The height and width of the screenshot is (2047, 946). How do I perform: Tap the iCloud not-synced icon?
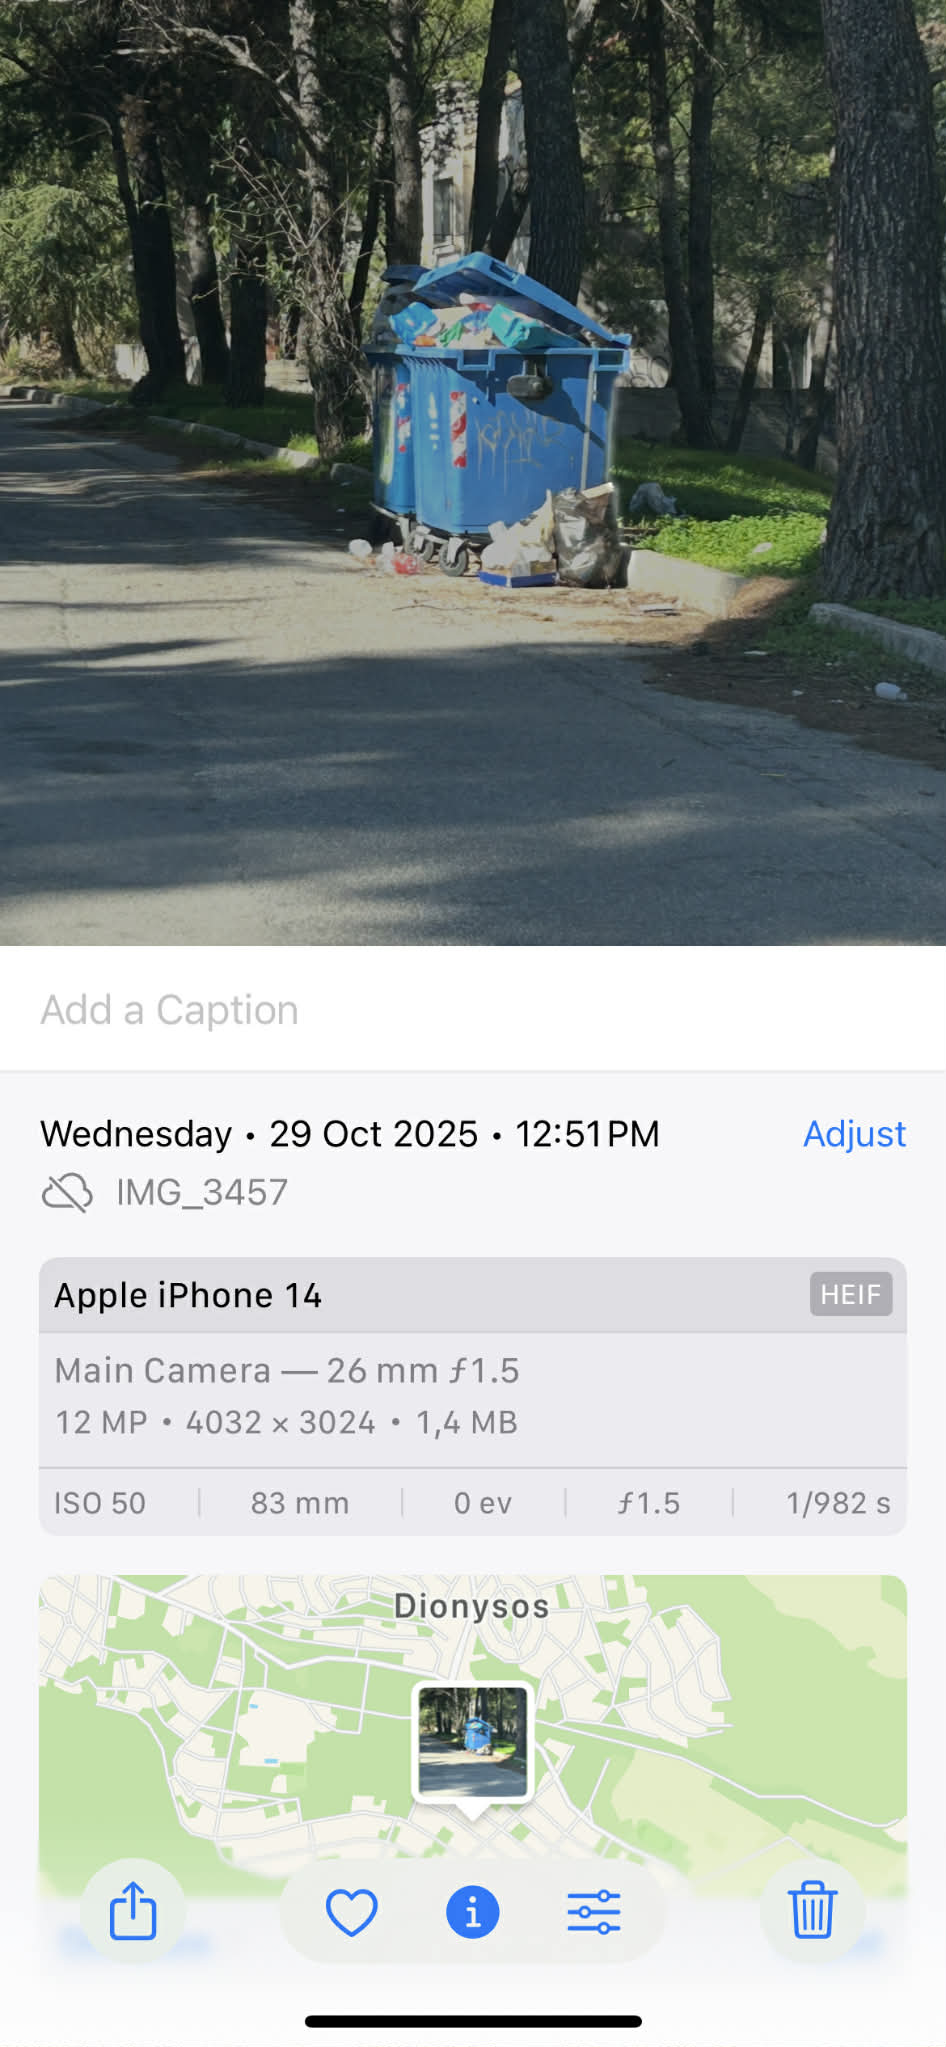pos(67,1192)
